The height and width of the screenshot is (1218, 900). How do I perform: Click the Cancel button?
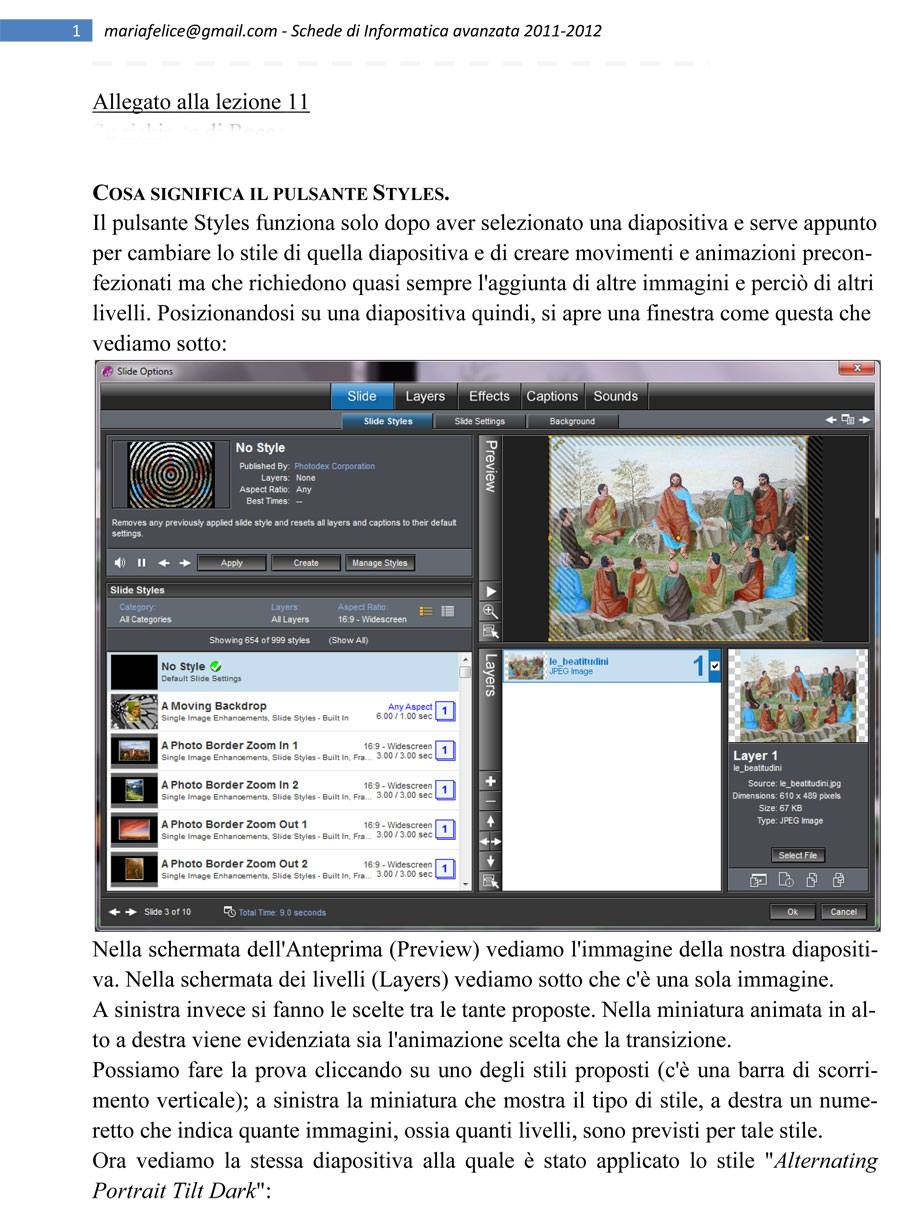(x=844, y=912)
